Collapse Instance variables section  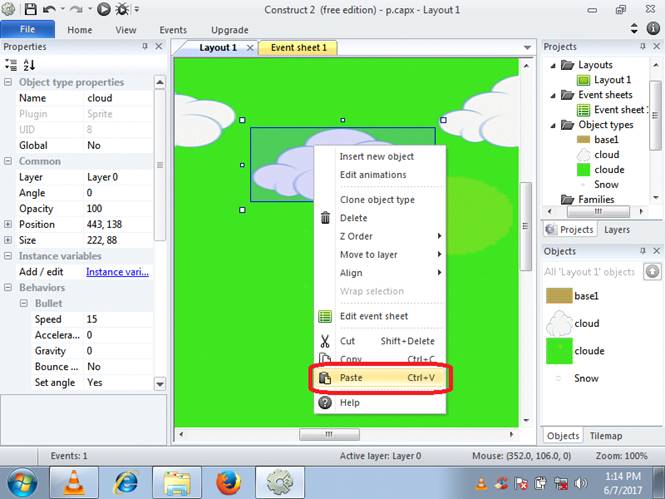pos(8,256)
